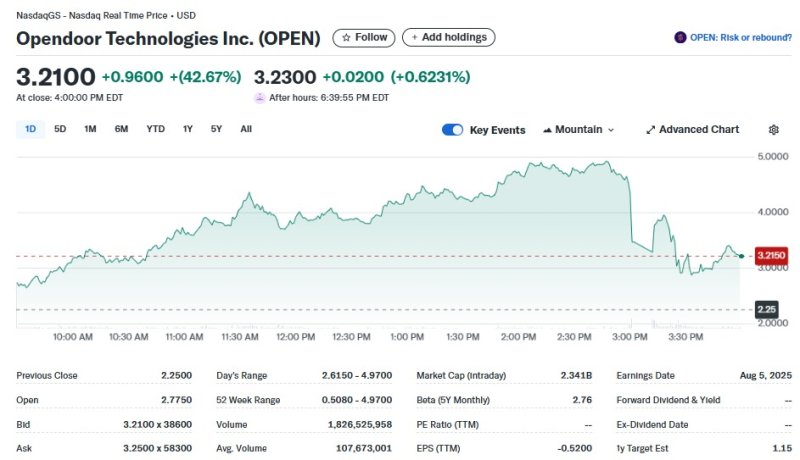The image size is (800, 460).
Task: Toggle the Key Events switch
Action: click(x=453, y=130)
